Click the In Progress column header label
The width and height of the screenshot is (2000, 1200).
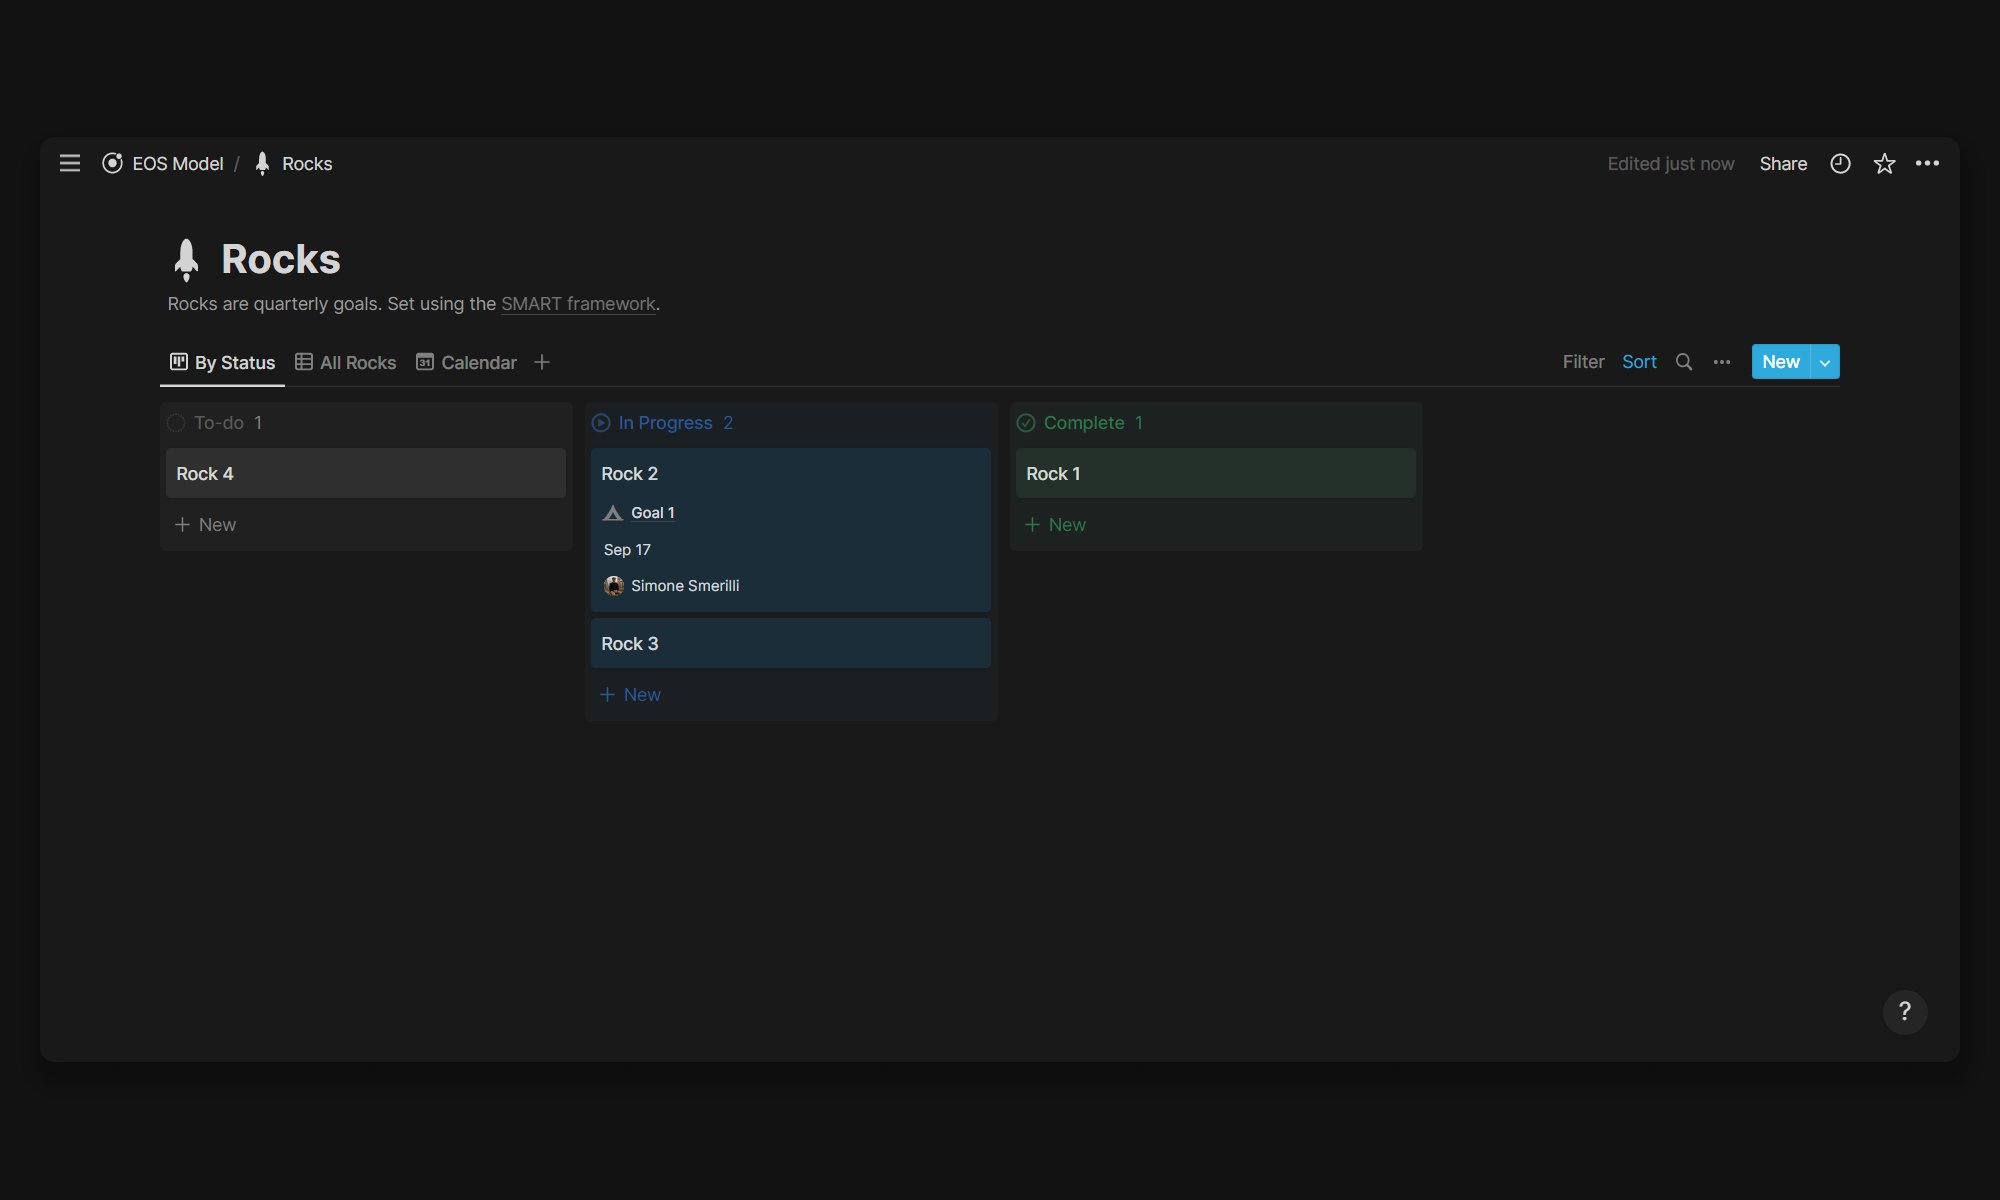[665, 423]
